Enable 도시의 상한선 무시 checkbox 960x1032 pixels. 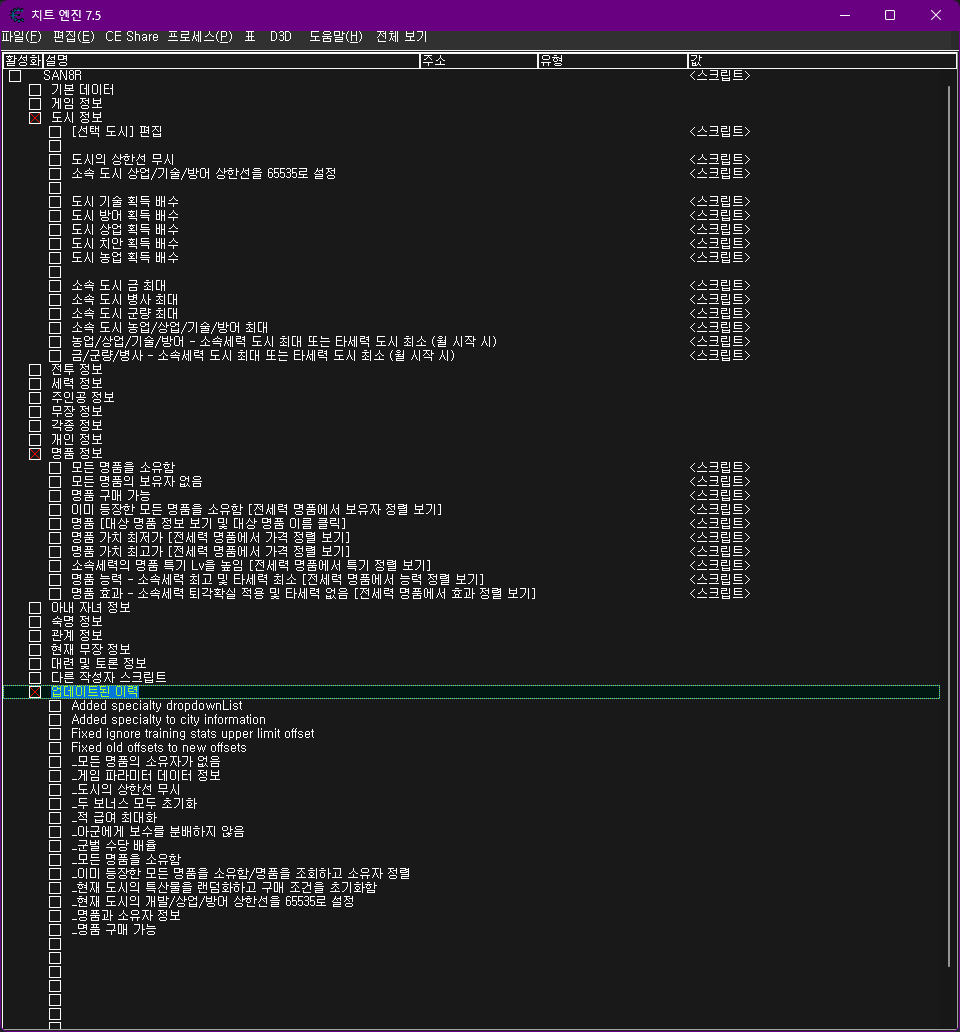(x=55, y=160)
